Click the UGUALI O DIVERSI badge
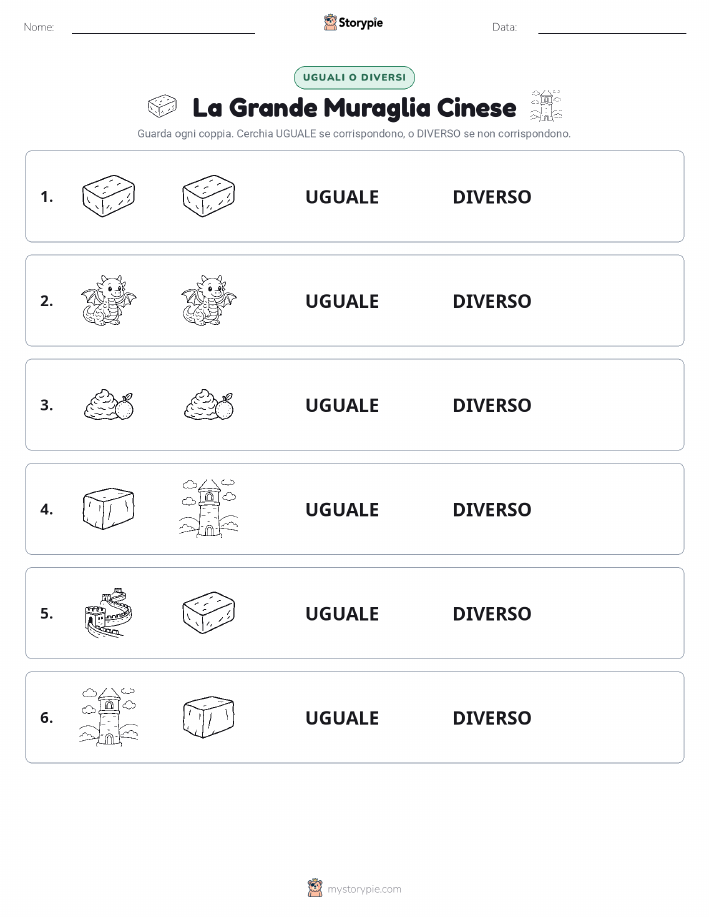Viewport: 709px width, 917px height. 354,77
